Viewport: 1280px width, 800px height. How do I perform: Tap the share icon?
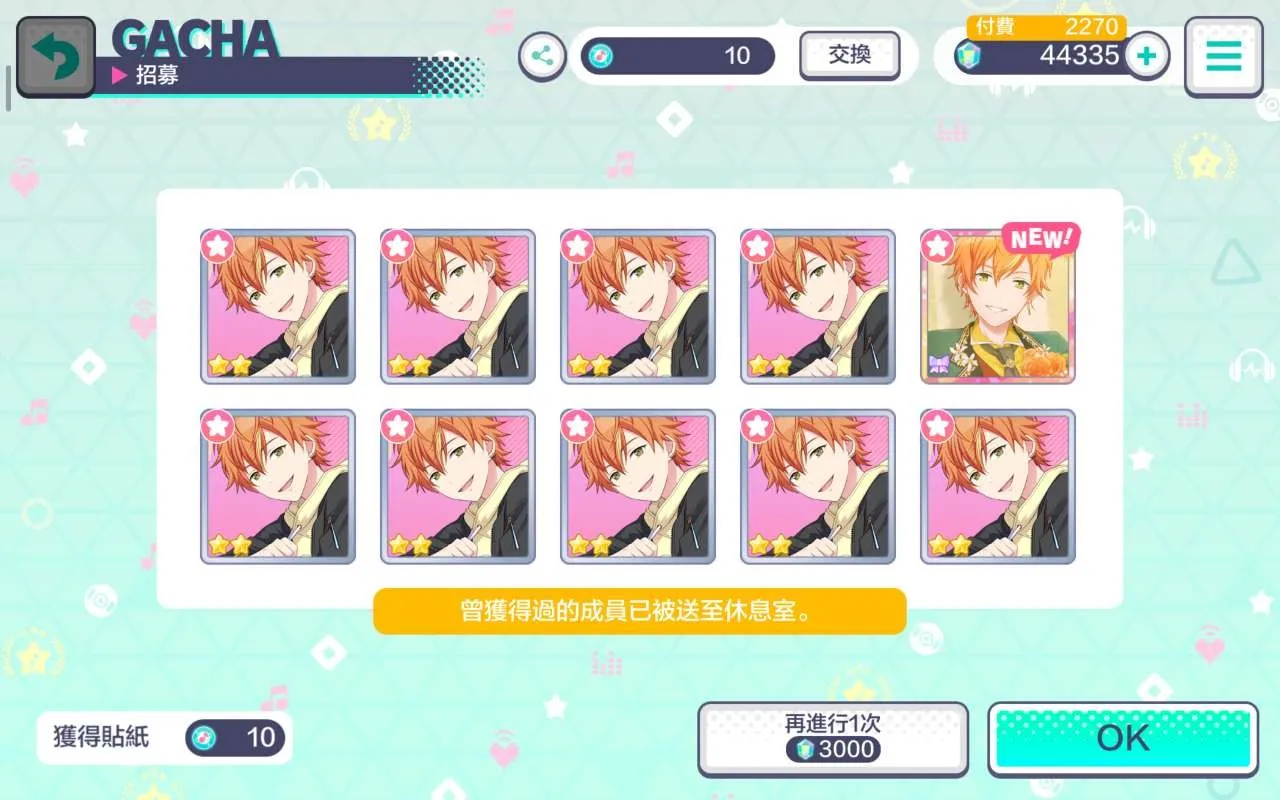[x=542, y=55]
